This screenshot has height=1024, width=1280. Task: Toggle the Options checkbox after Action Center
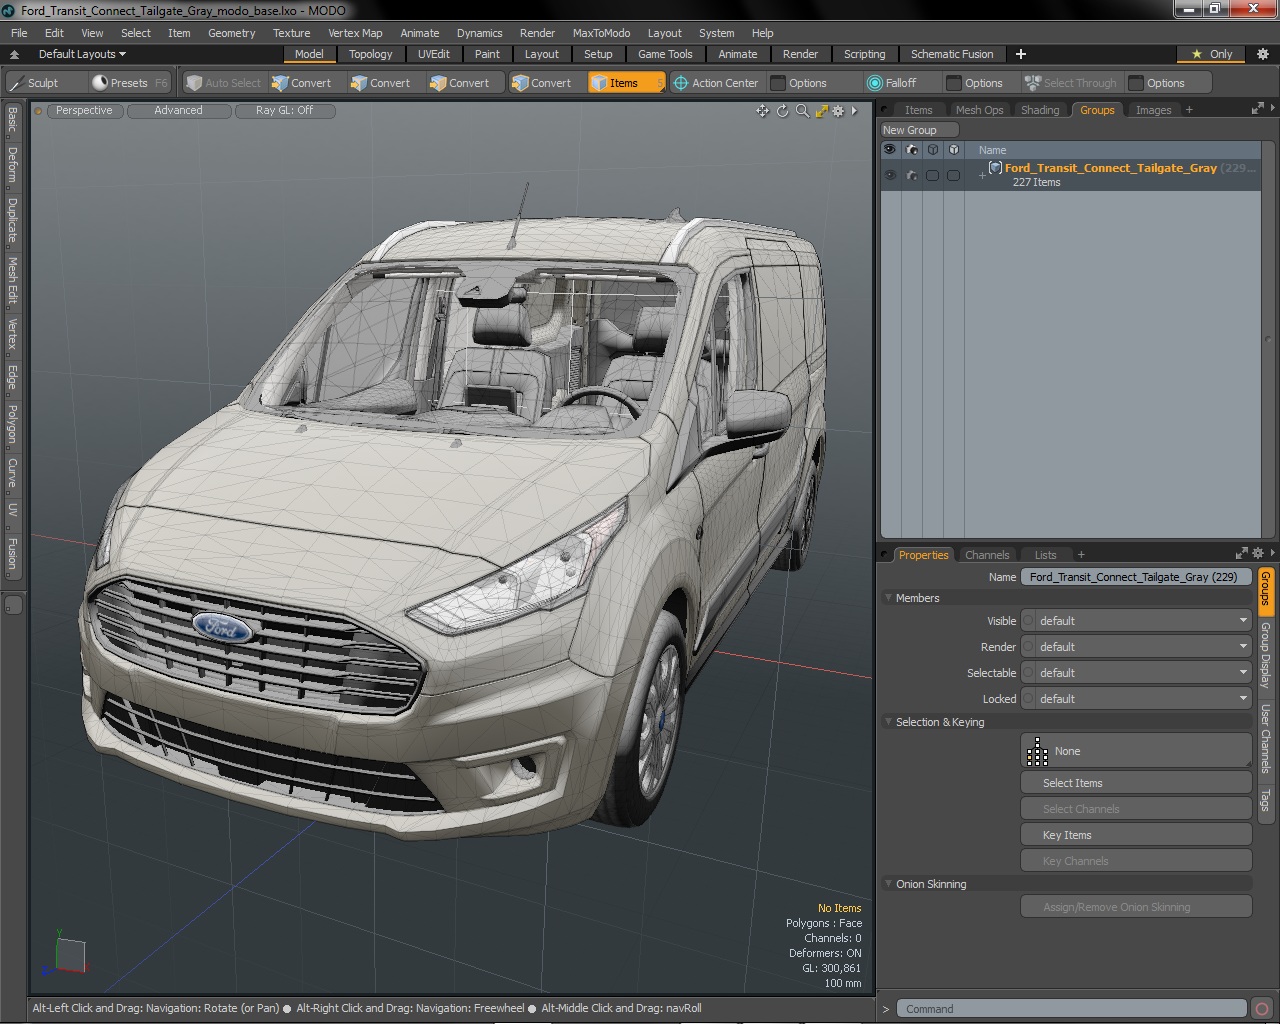777,83
